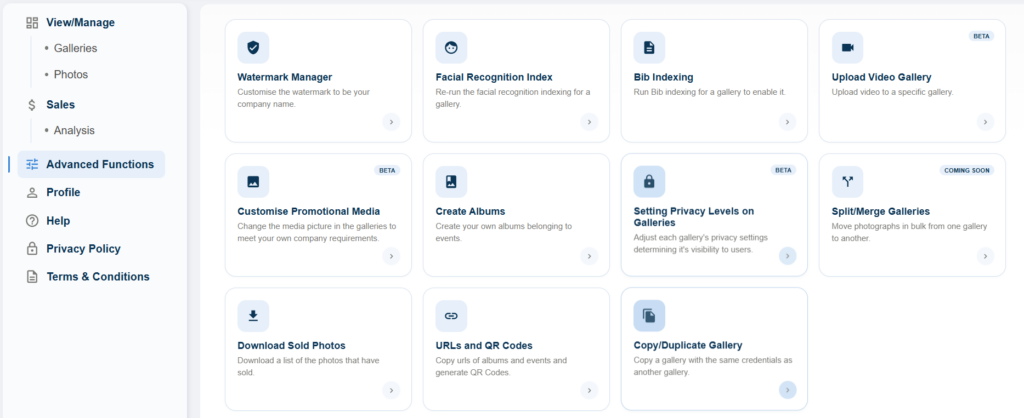Open Facial Recognition Index via its arrow chevron
Screen dimensions: 1024x418
point(589,121)
